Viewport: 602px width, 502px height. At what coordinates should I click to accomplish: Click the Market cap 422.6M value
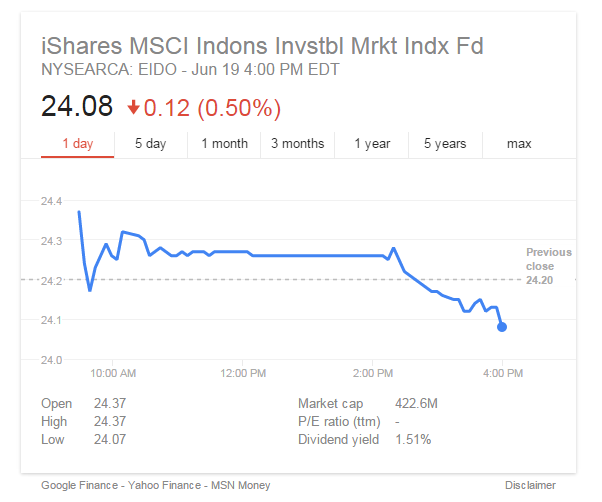(x=416, y=403)
